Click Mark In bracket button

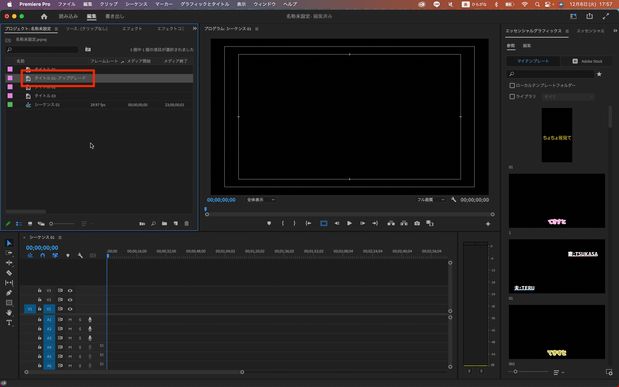[x=283, y=224]
